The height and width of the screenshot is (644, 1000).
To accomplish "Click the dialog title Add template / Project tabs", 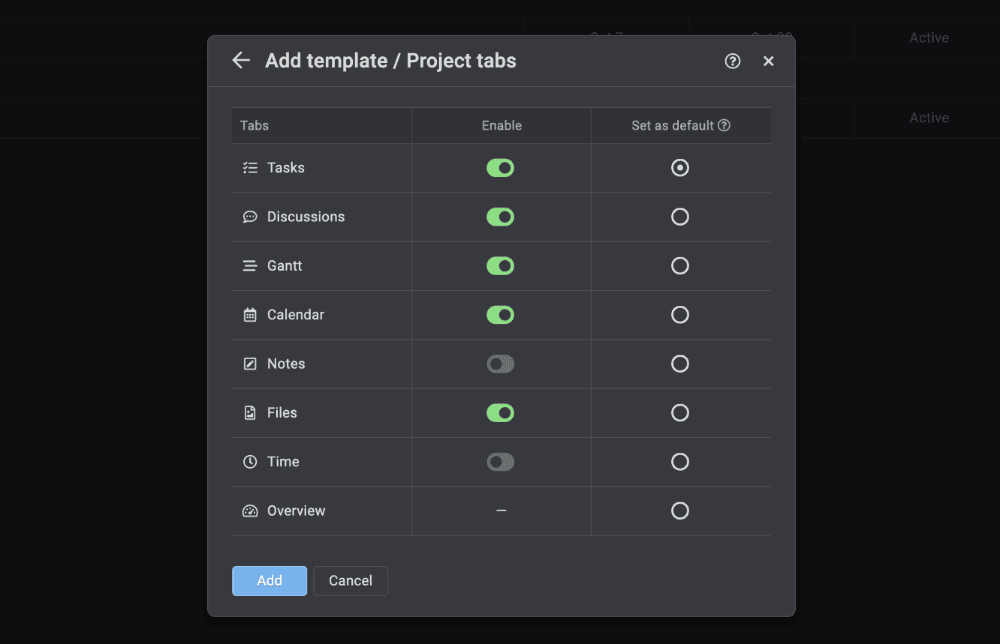I will (390, 61).
